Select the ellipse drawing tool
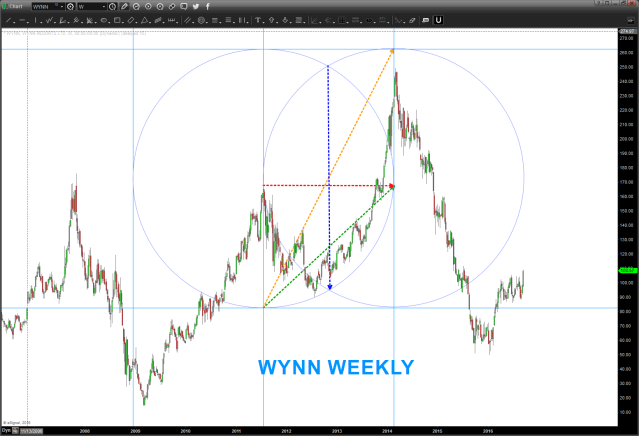Viewport: 639px width, 436px height. pos(104,20)
